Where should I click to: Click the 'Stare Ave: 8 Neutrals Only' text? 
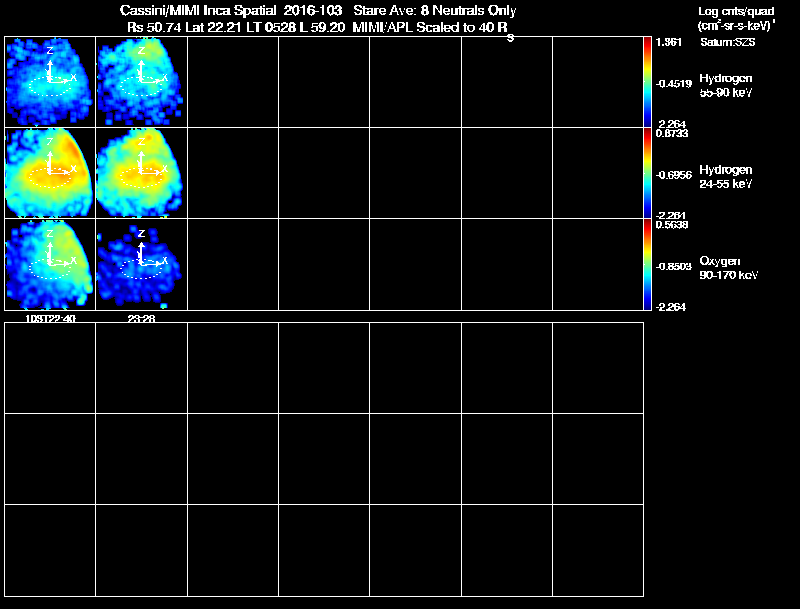tap(435, 10)
